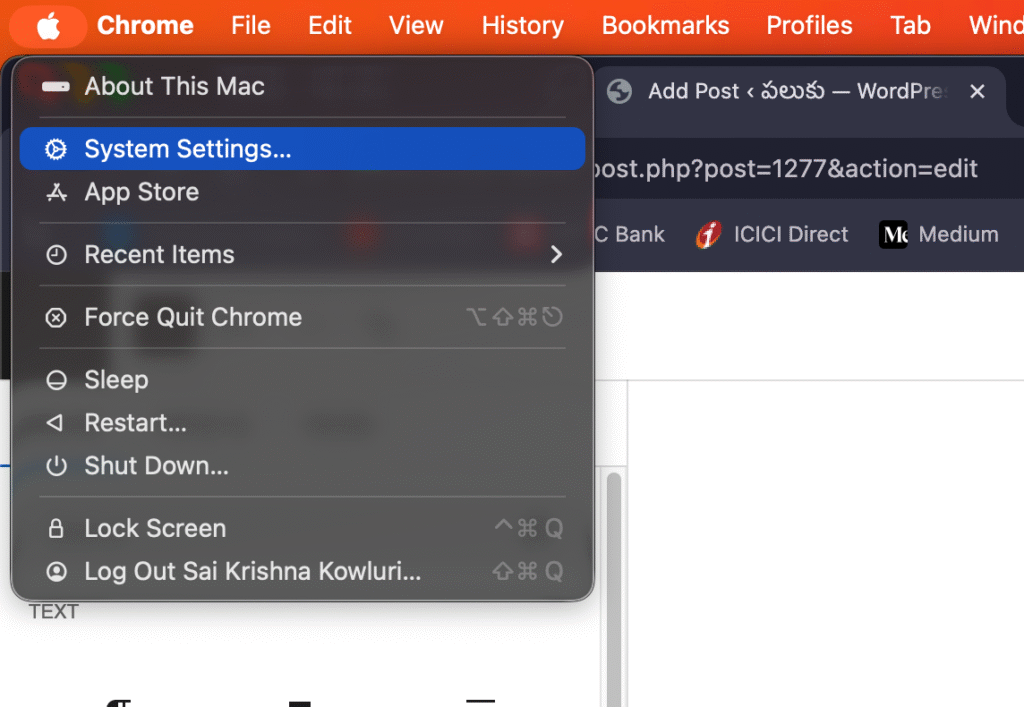Screen dimensions: 1024x707
Task: Select Lock Screen from the Apple menu
Action: click(x=302, y=528)
